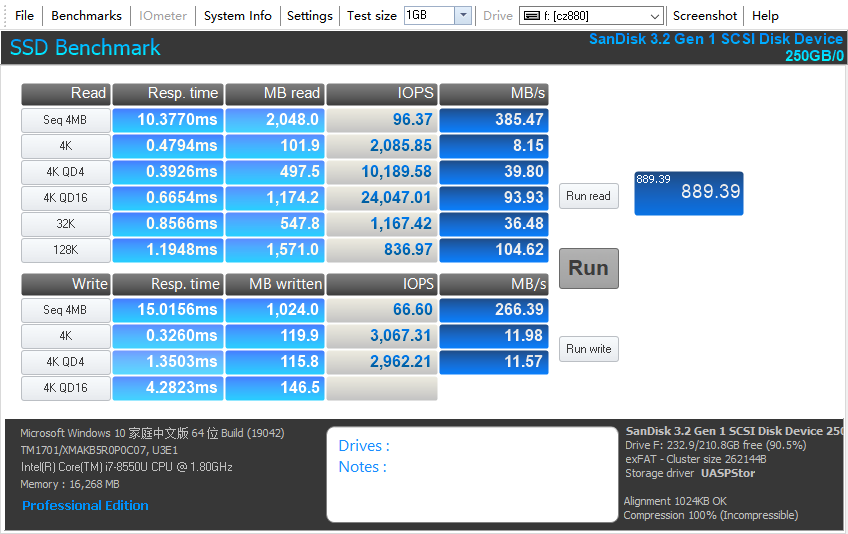The width and height of the screenshot is (848, 534).
Task: Click the Notes field in notes box
Action: pos(362,467)
